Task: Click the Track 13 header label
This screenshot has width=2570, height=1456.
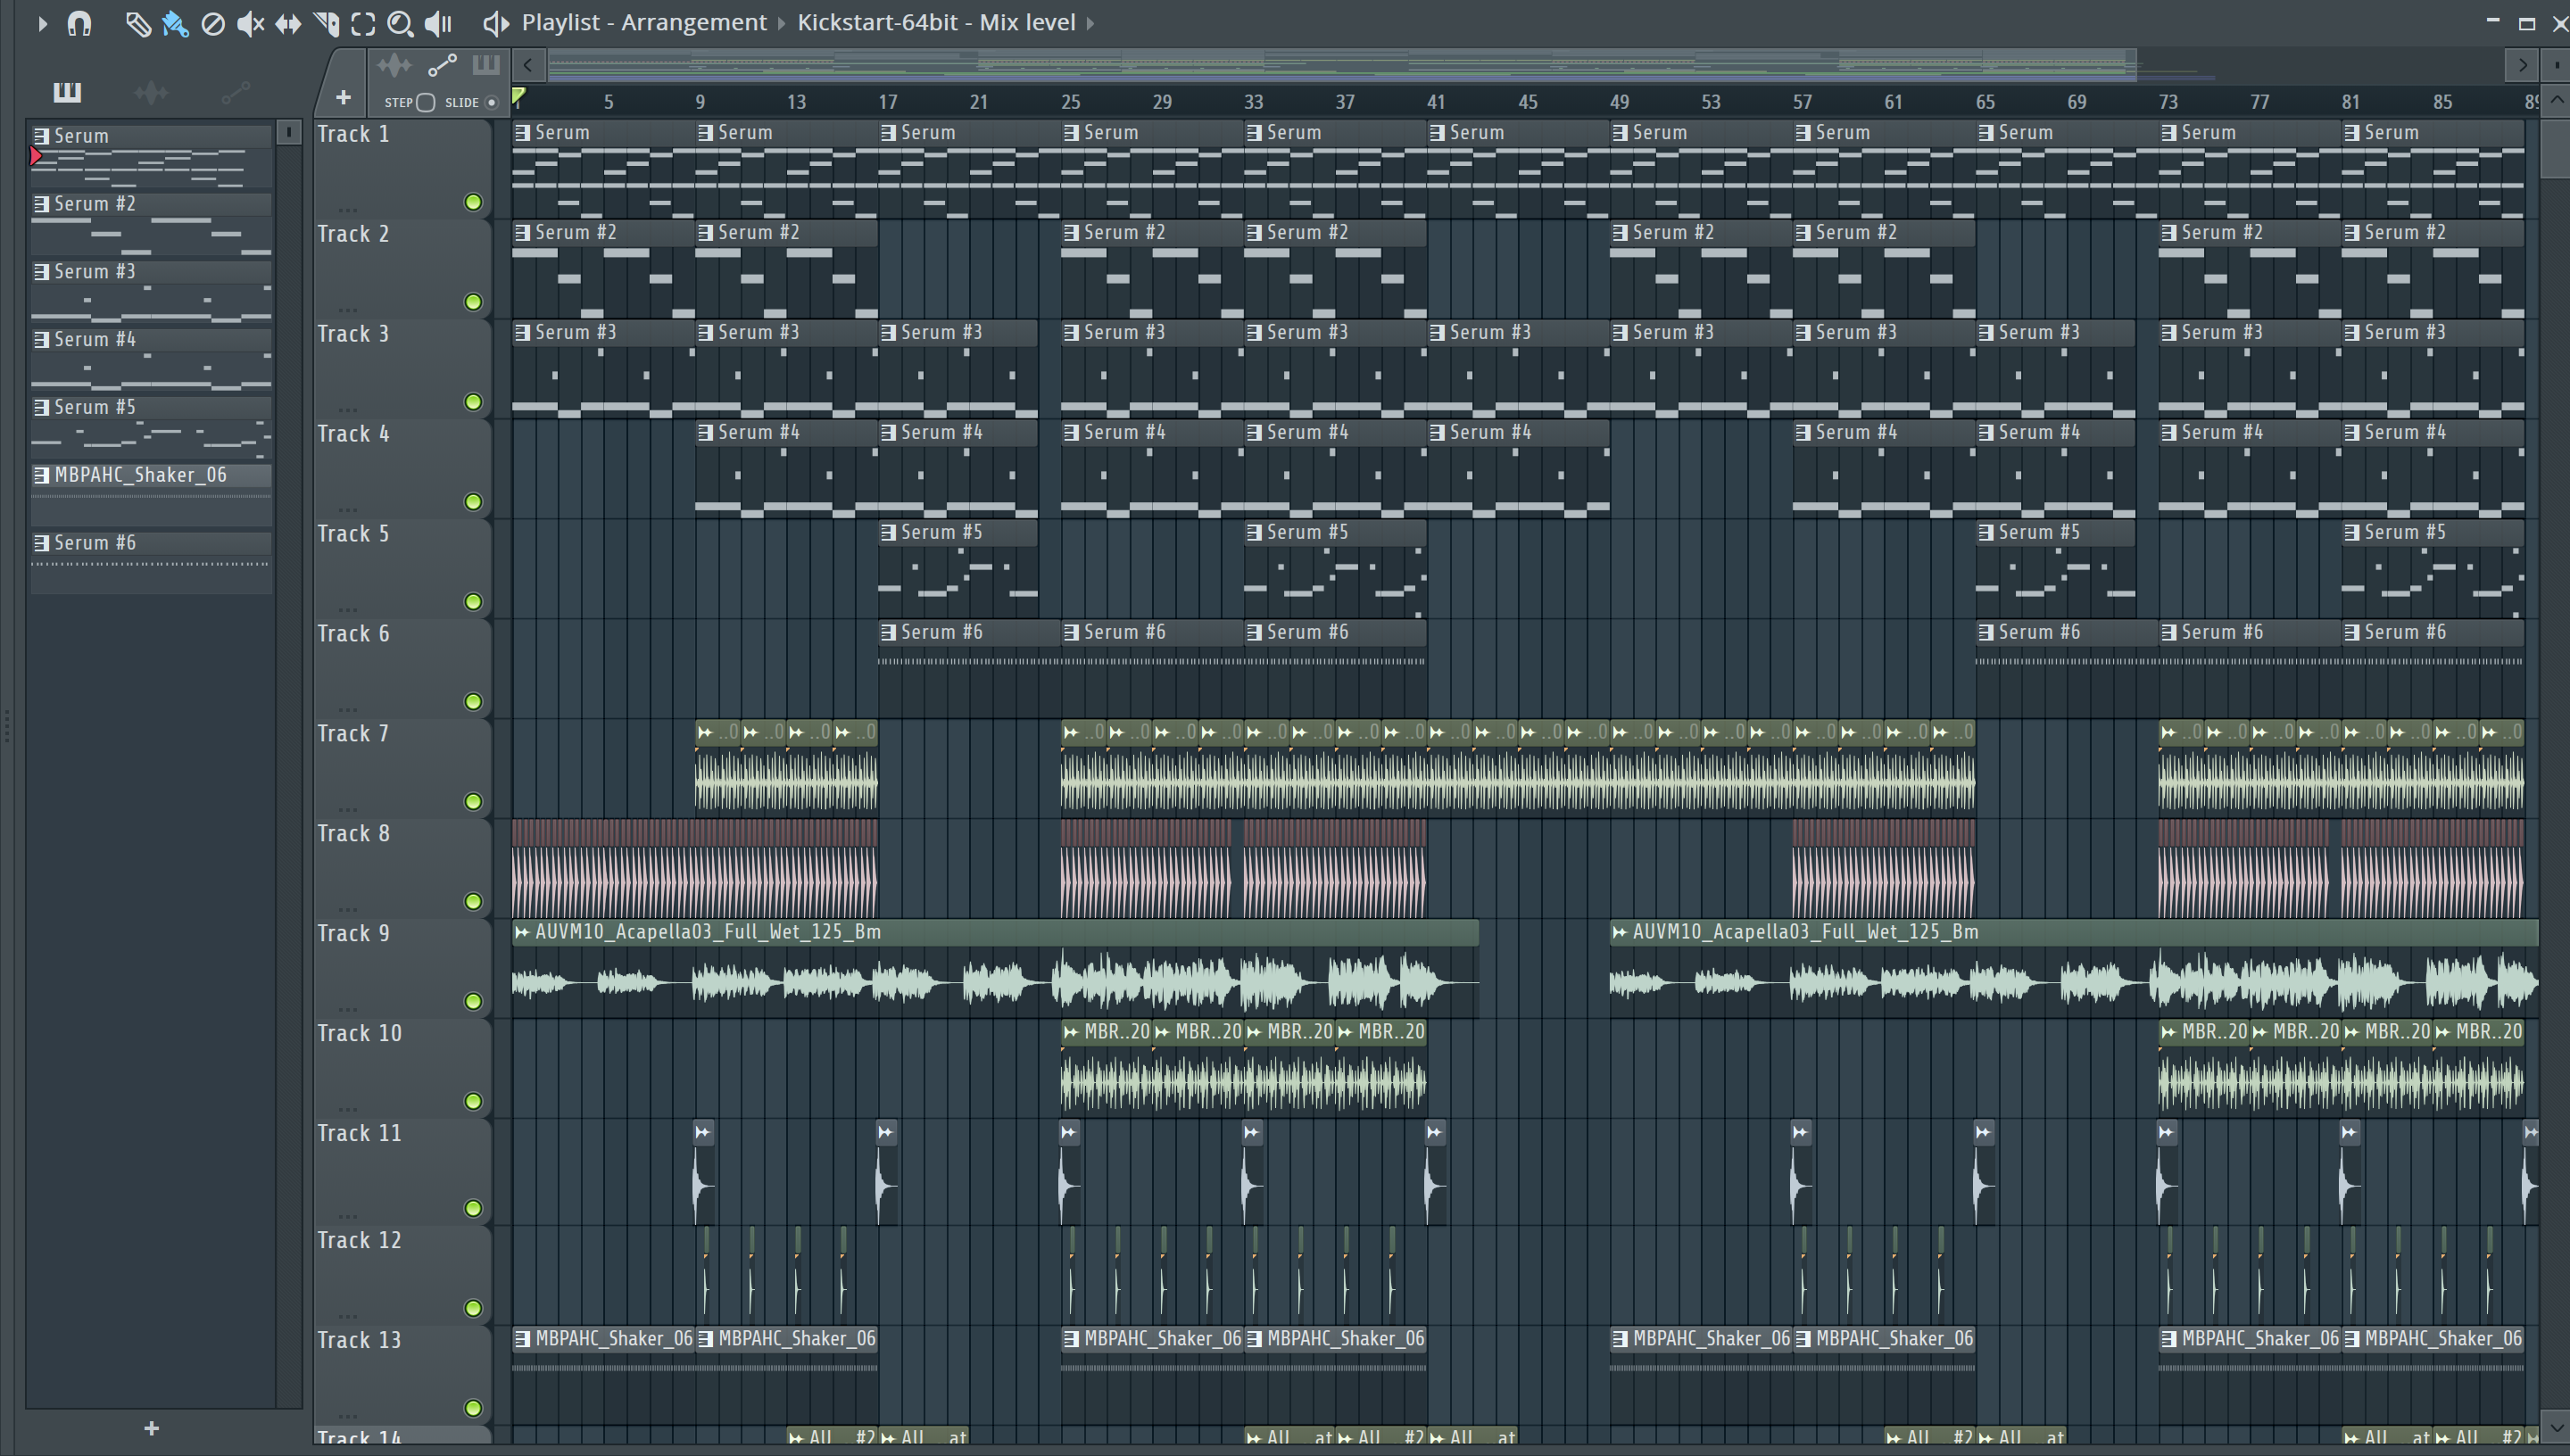Action: (359, 1341)
